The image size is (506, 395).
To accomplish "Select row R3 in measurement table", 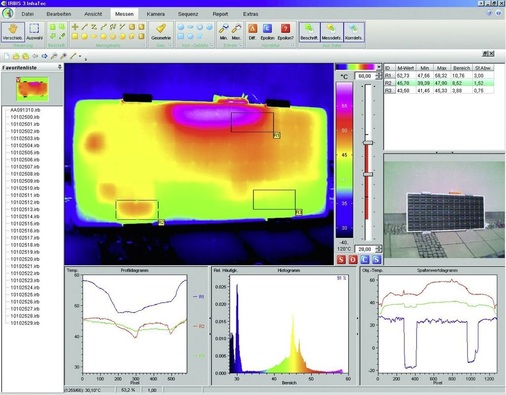I will coord(439,90).
